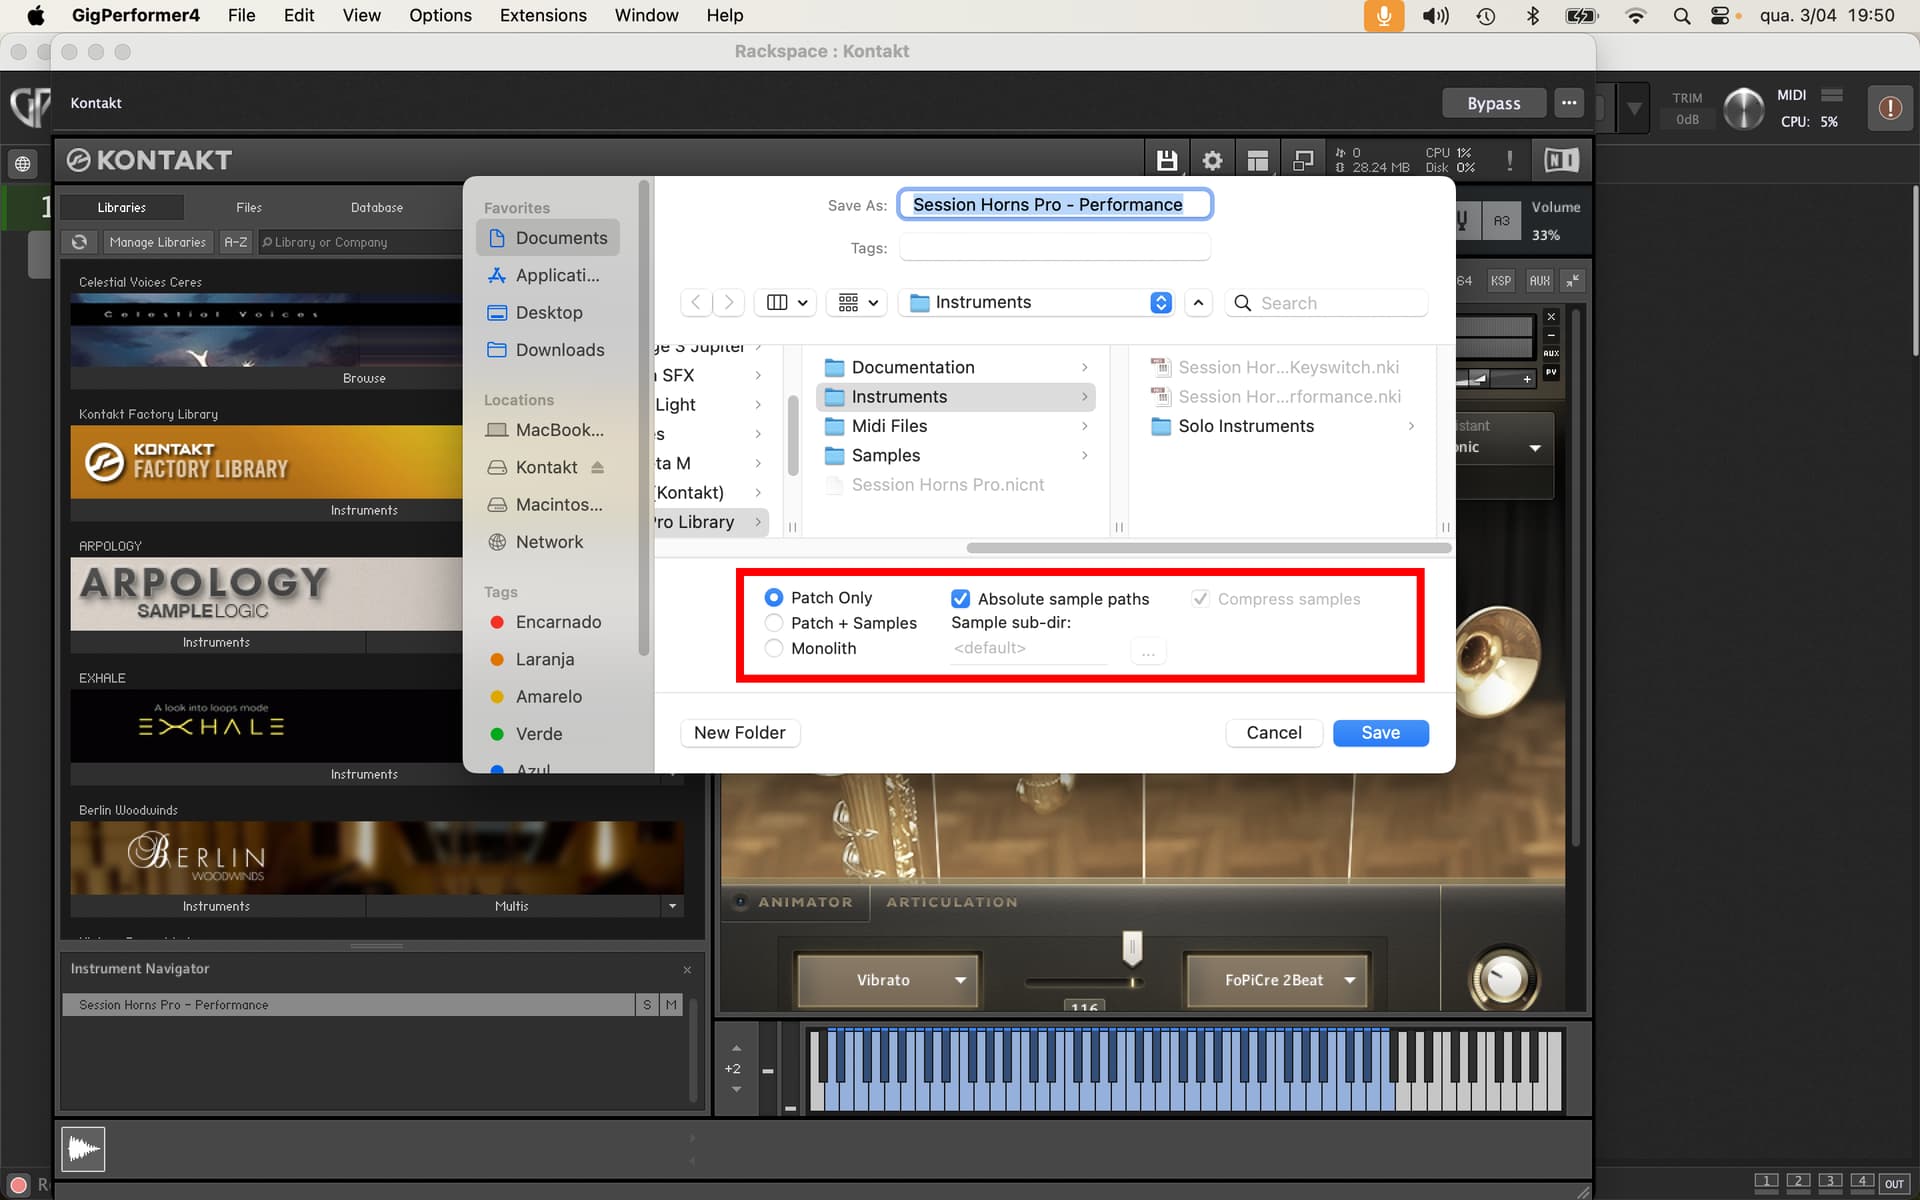The image size is (1920, 1200).
Task: Click the Native Instruments NI logo
Action: (x=1561, y=160)
